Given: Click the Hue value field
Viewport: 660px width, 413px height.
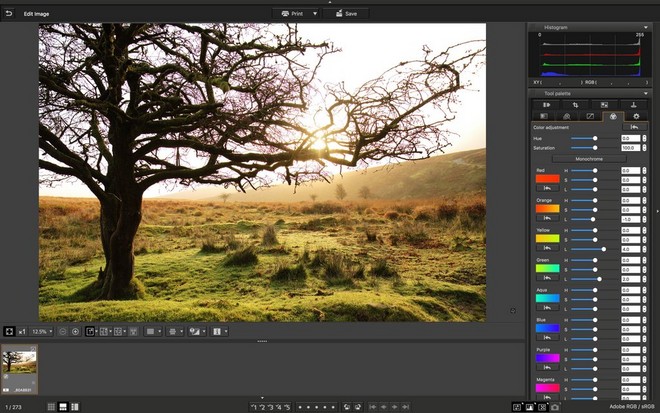Looking at the screenshot, I should point(631,138).
